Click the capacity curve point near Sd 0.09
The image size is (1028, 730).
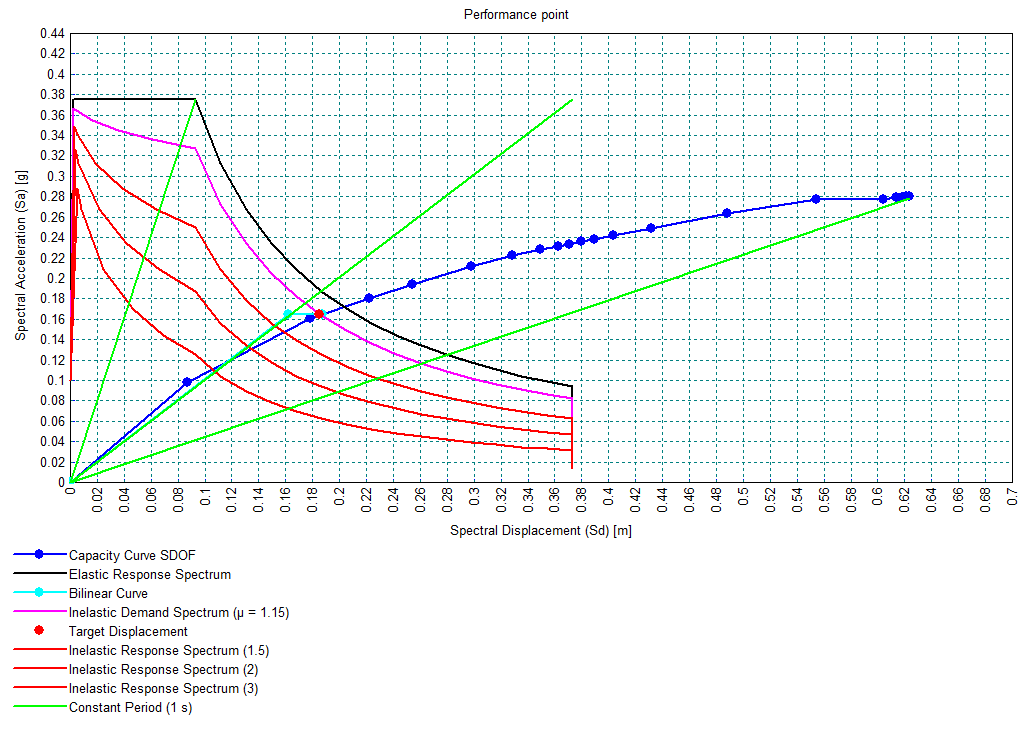click(x=187, y=382)
